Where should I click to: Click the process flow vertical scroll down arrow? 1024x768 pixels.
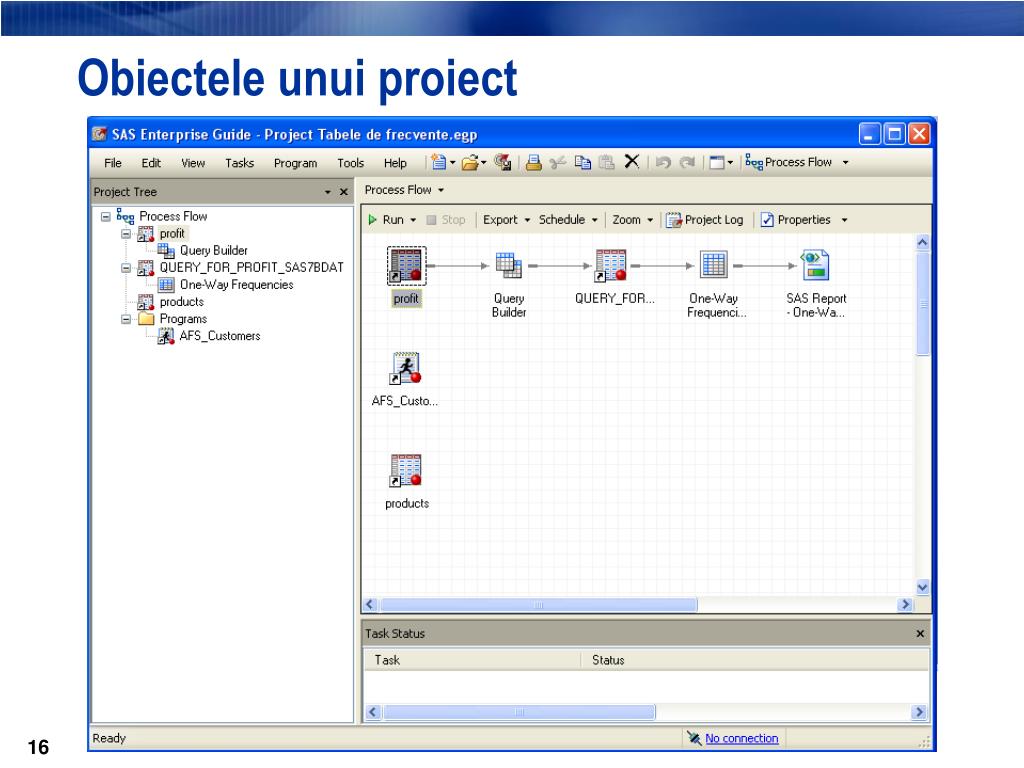[922, 587]
